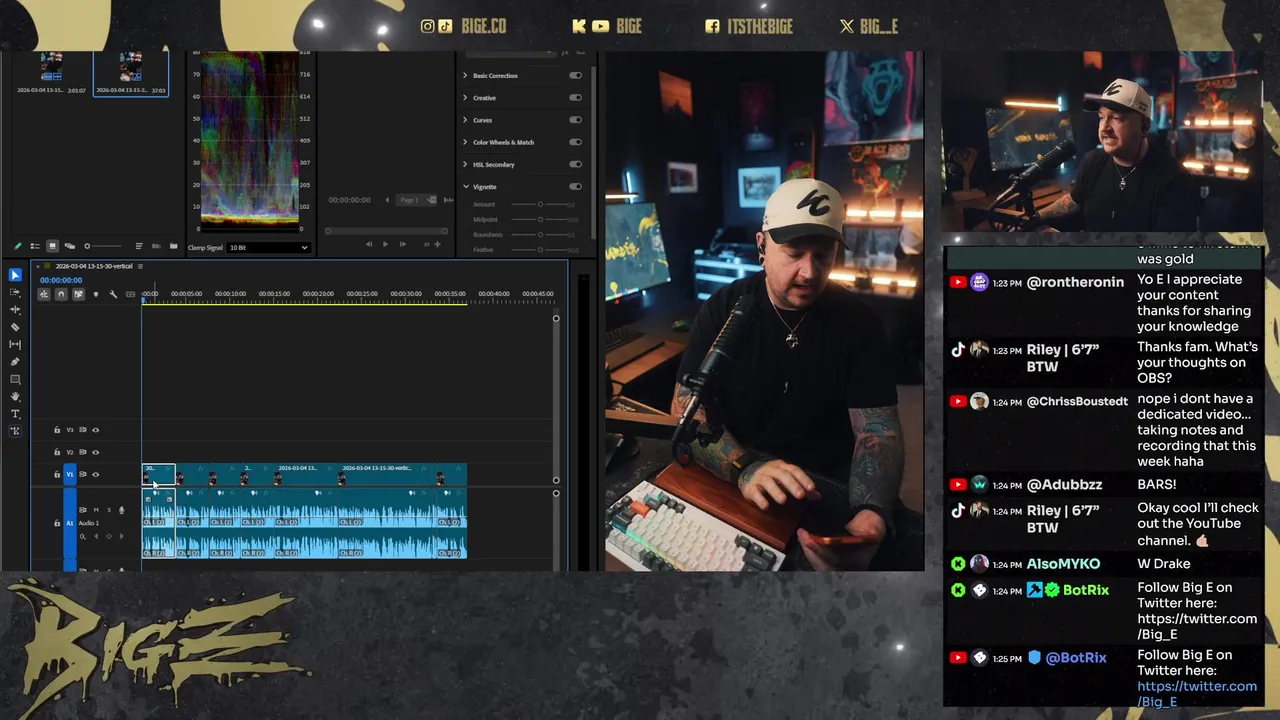Click the linked selection icon in timeline
The image size is (1280, 720).
click(78, 294)
